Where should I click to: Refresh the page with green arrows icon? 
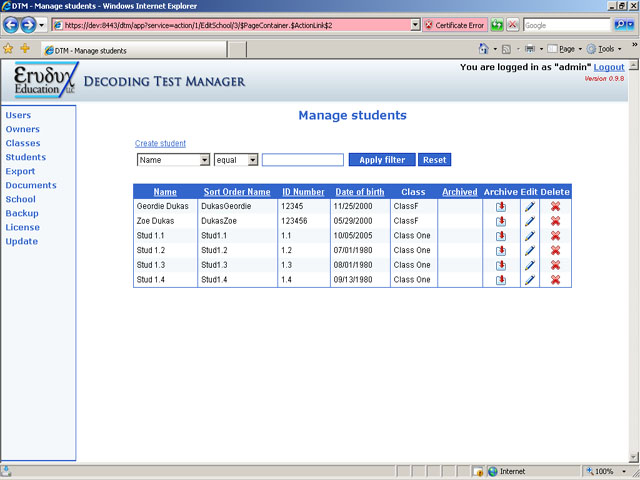[x=497, y=25]
